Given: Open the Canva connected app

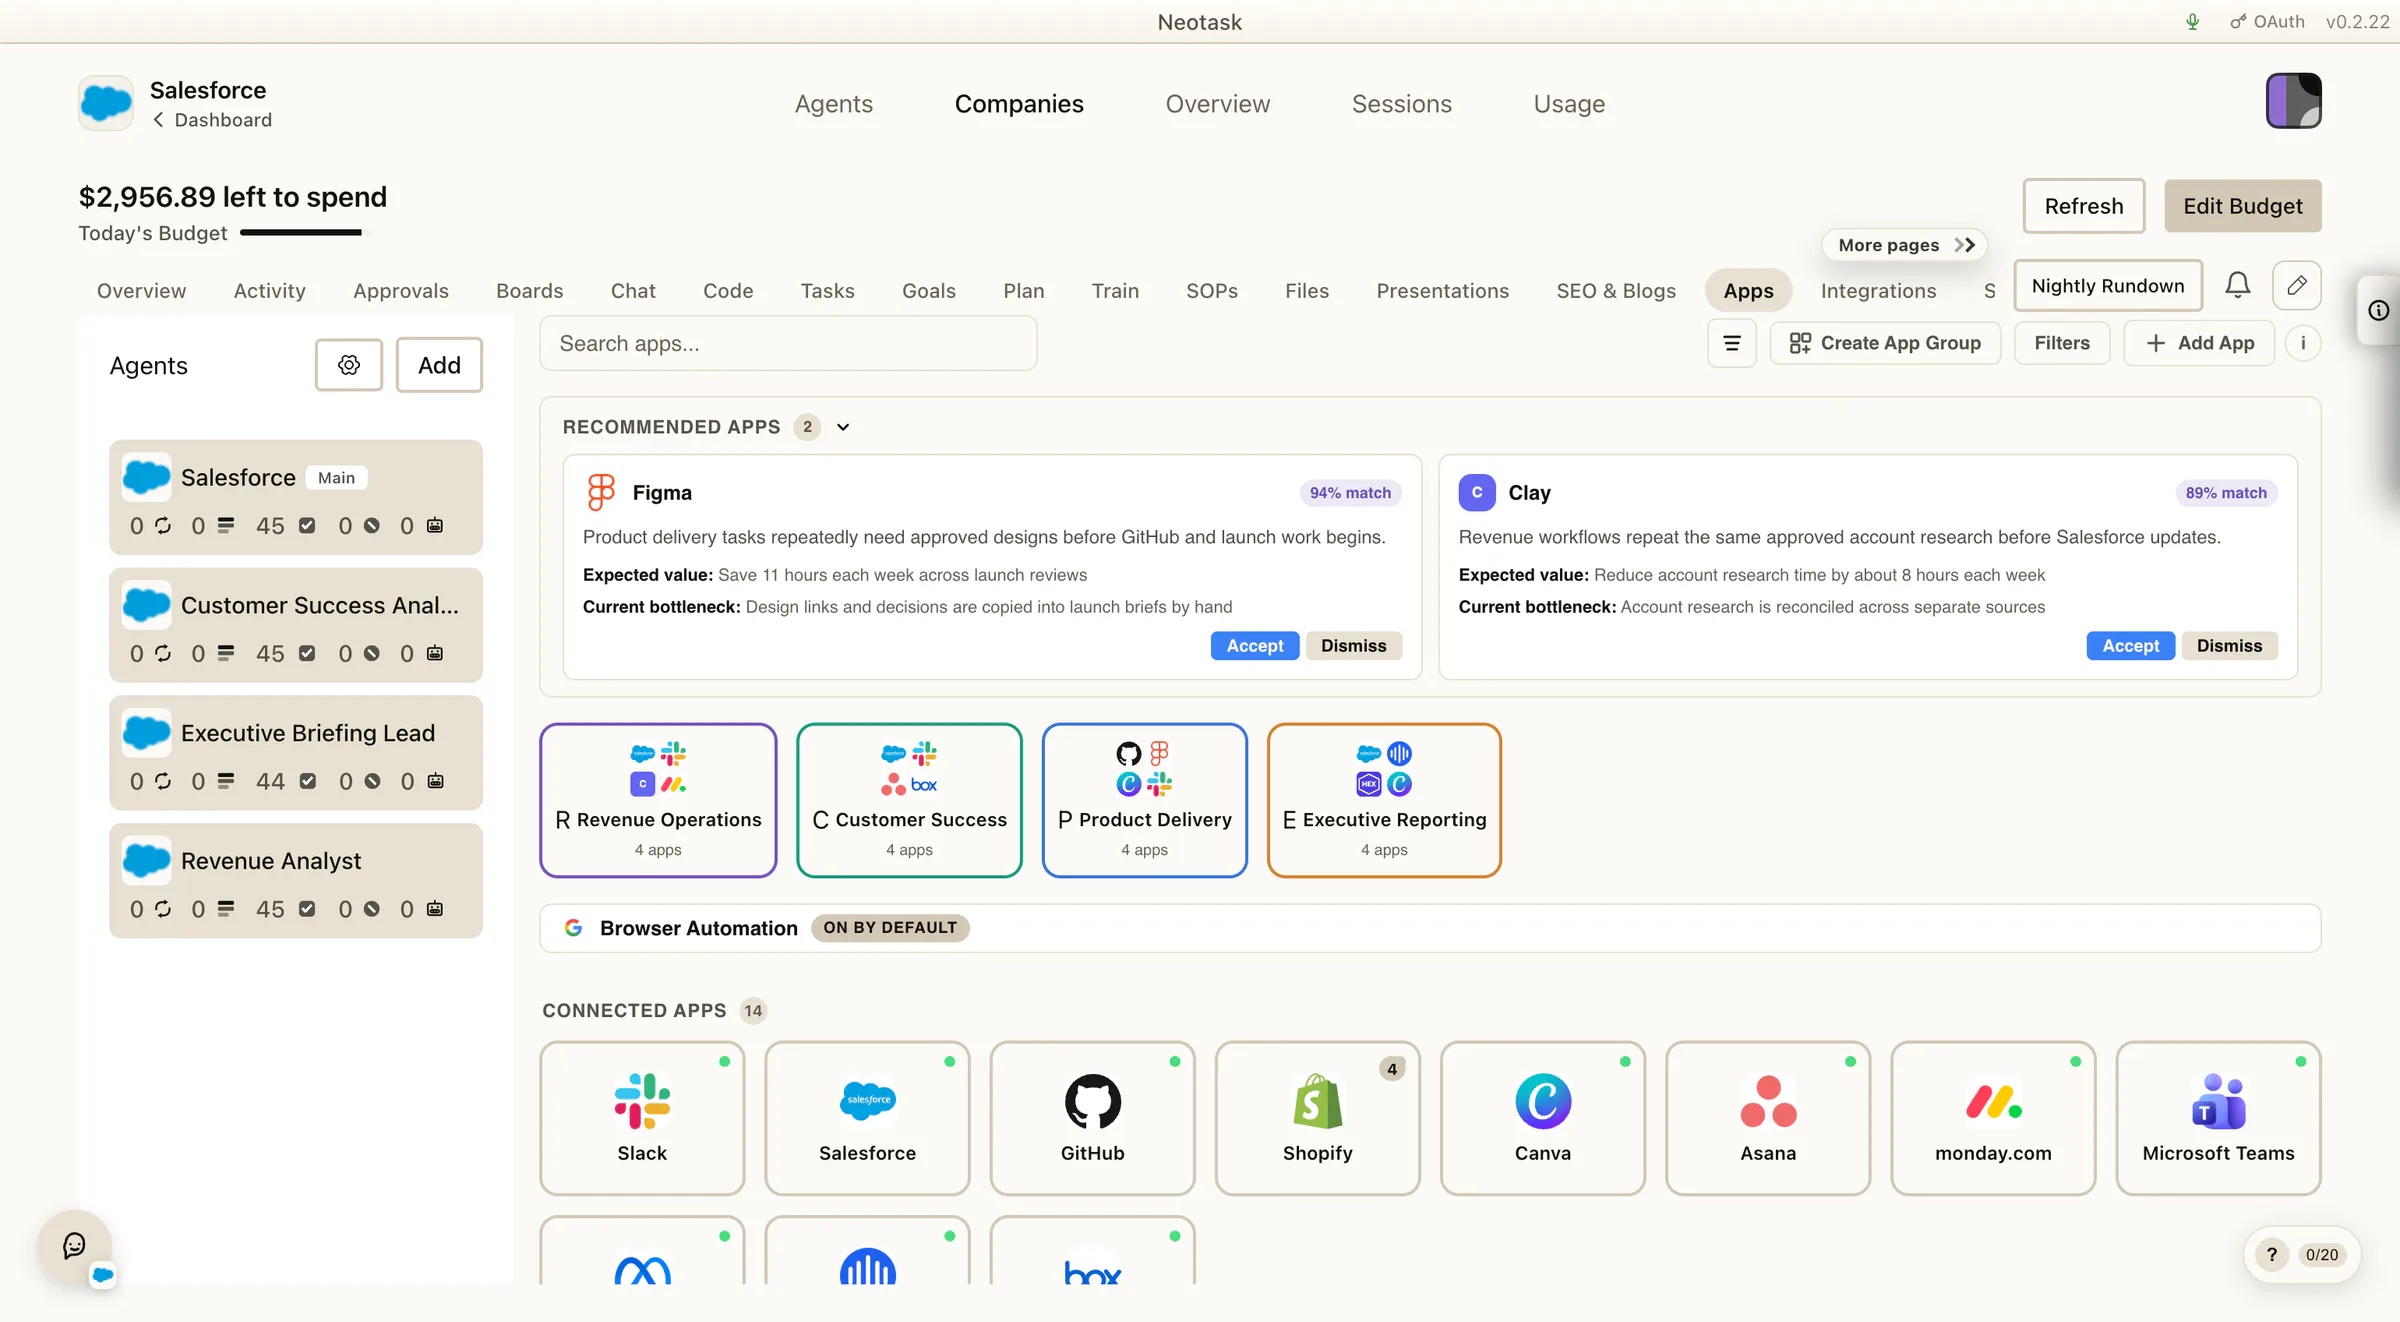Looking at the screenshot, I should point(1542,1118).
